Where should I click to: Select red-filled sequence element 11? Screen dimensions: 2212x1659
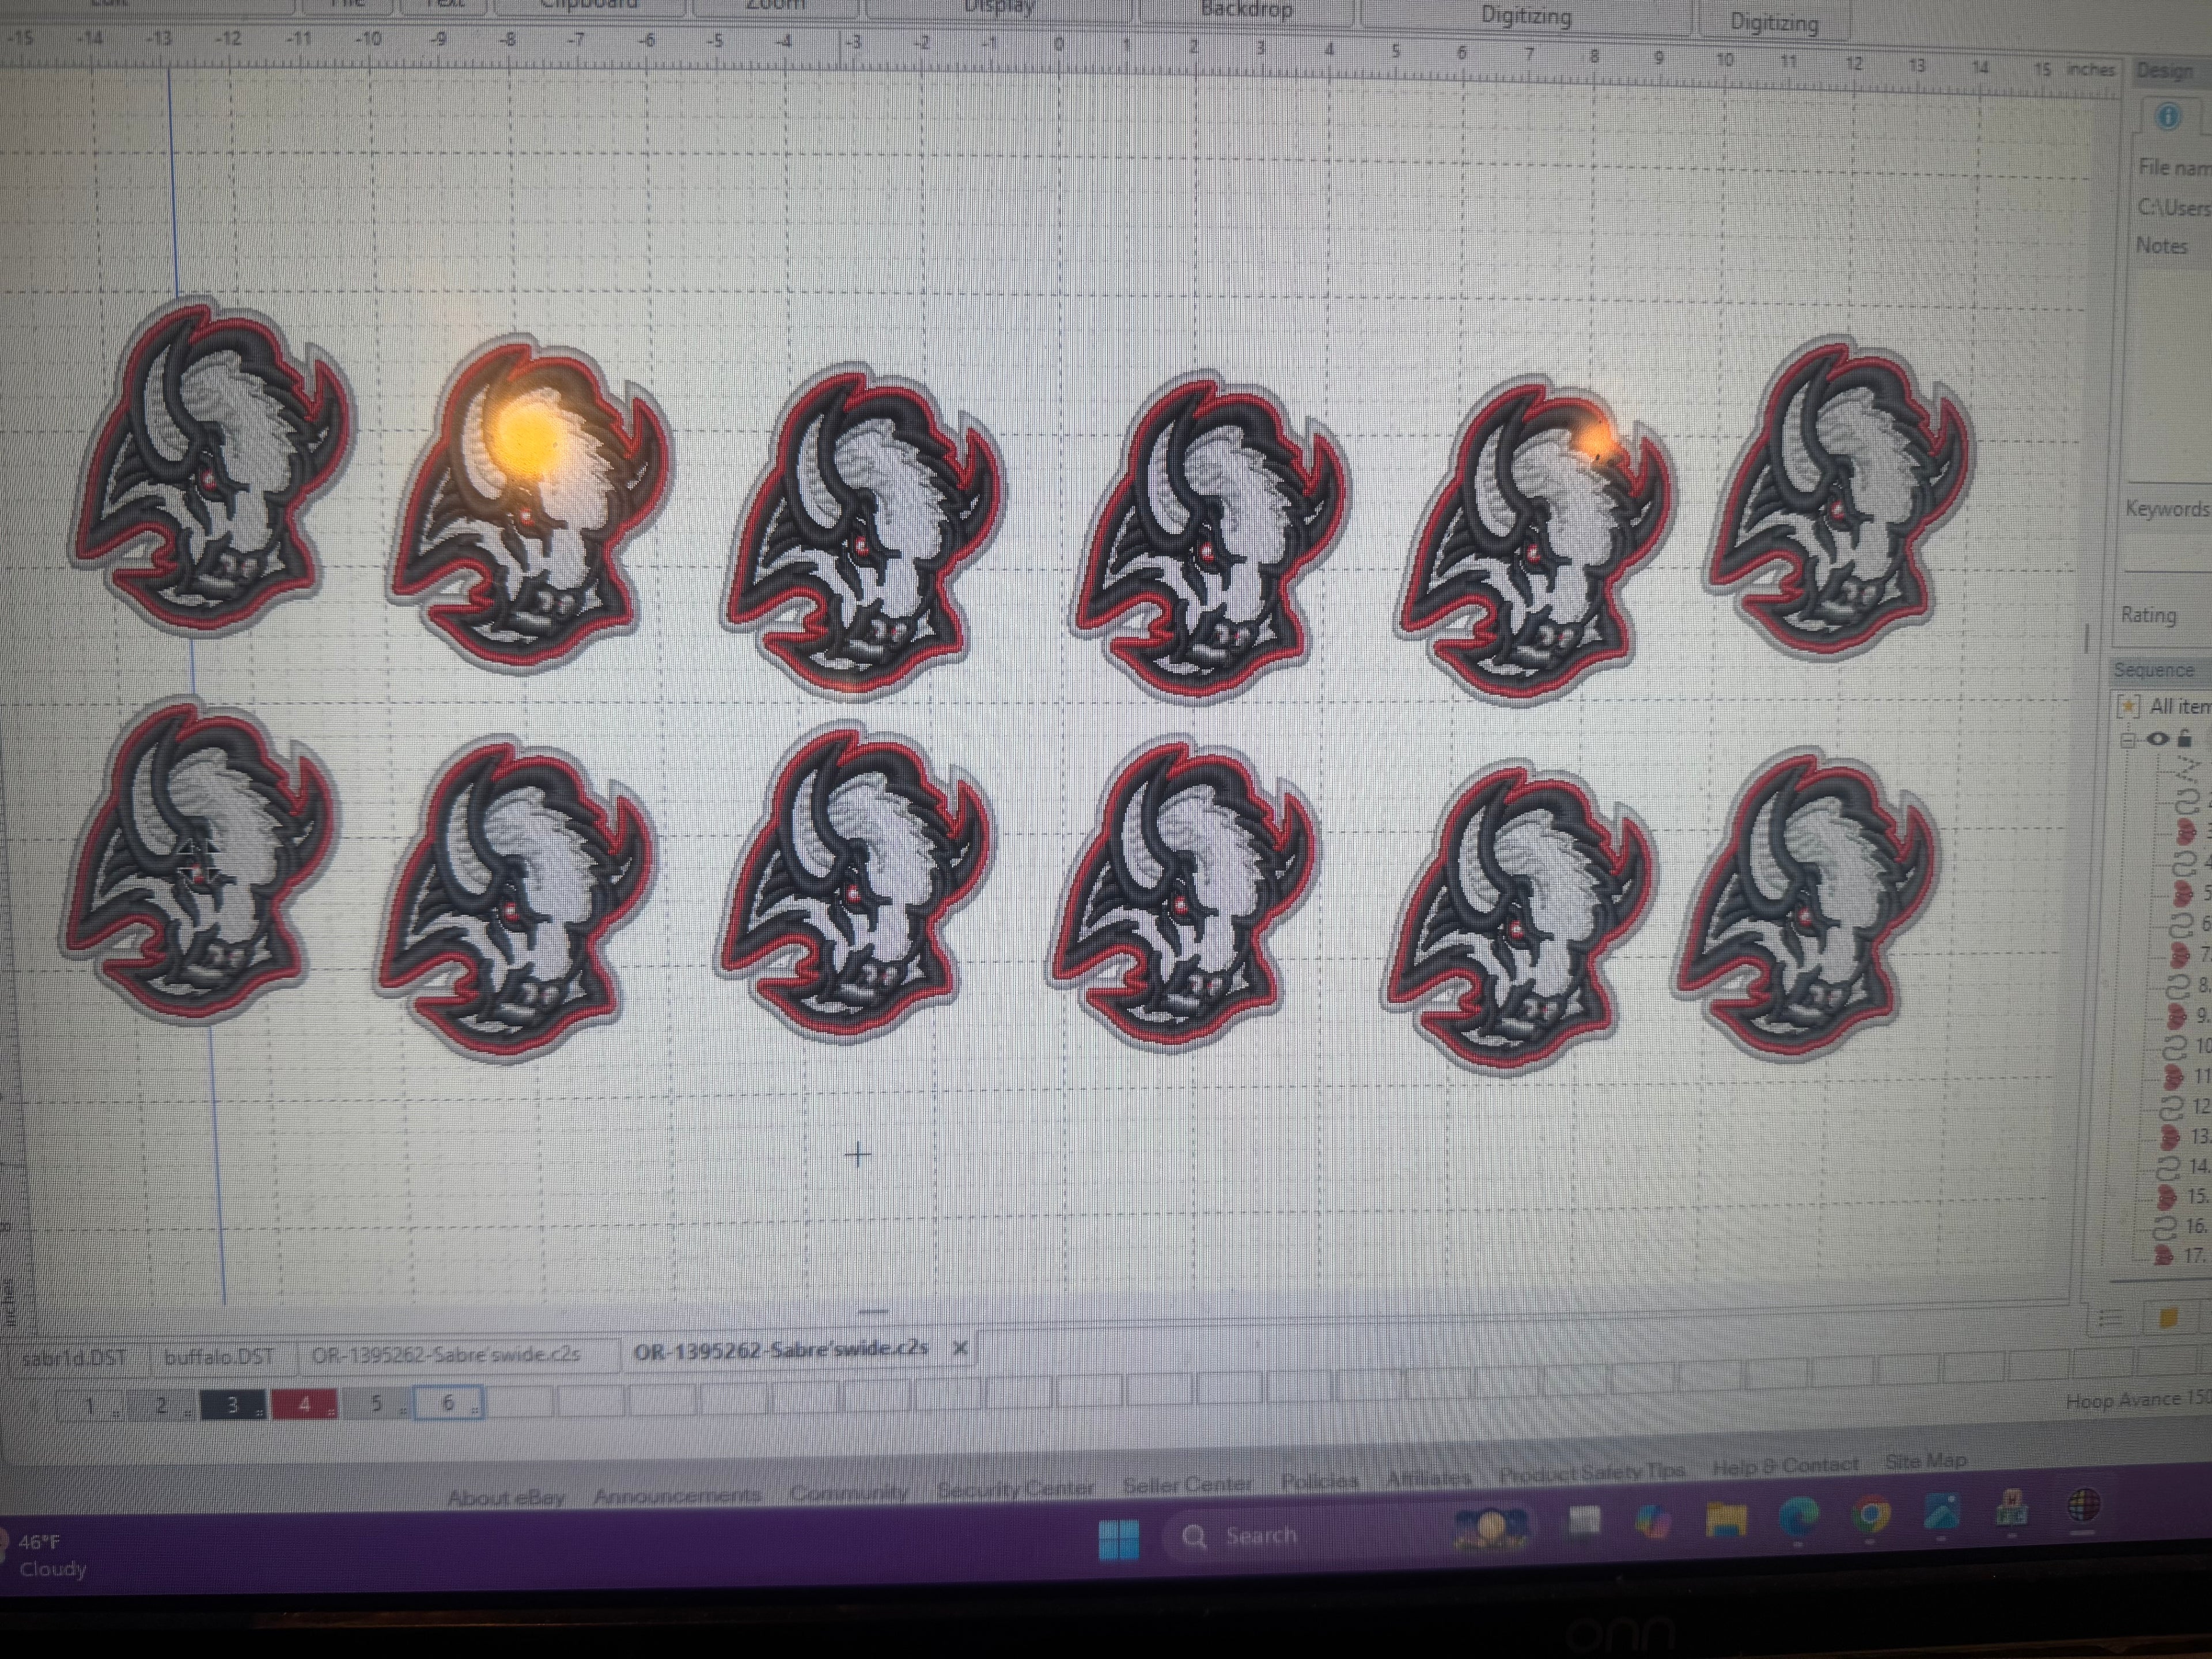pyautogui.click(x=2173, y=1077)
